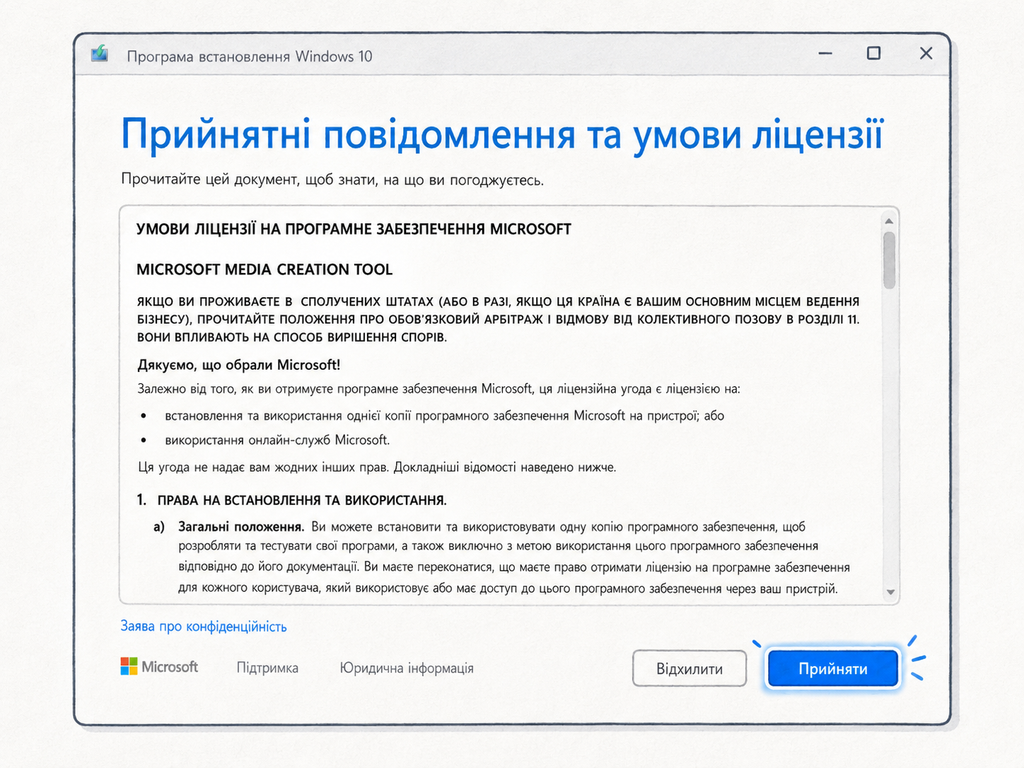Maximize the Windows 10 setup window
This screenshot has width=1024, height=768.
coord(873,54)
